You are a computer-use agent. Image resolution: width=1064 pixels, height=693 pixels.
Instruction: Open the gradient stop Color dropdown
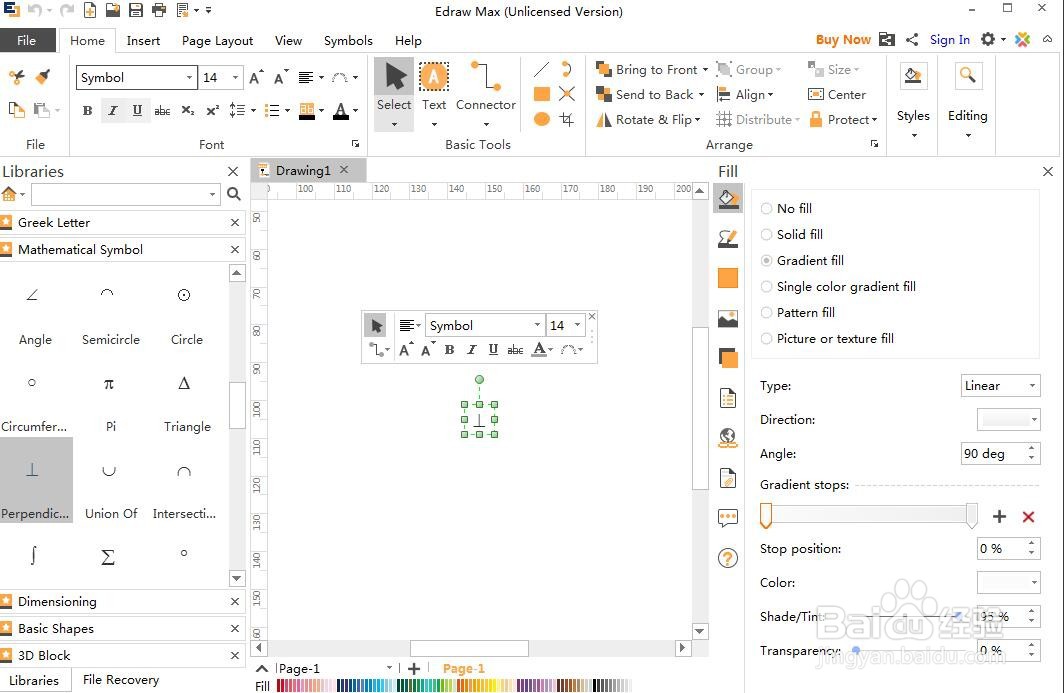click(x=1008, y=582)
